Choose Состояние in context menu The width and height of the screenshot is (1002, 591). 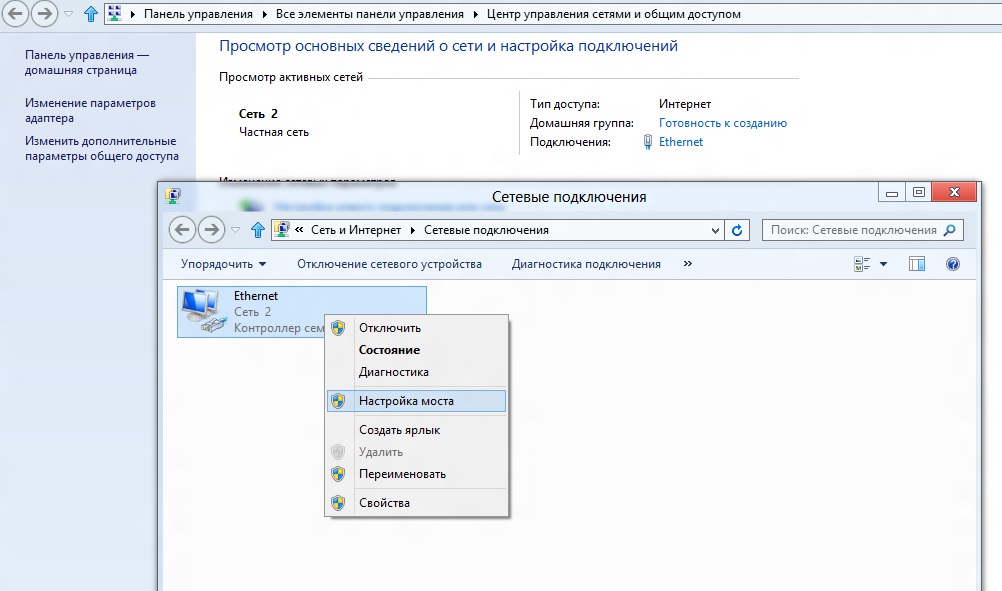(417, 349)
